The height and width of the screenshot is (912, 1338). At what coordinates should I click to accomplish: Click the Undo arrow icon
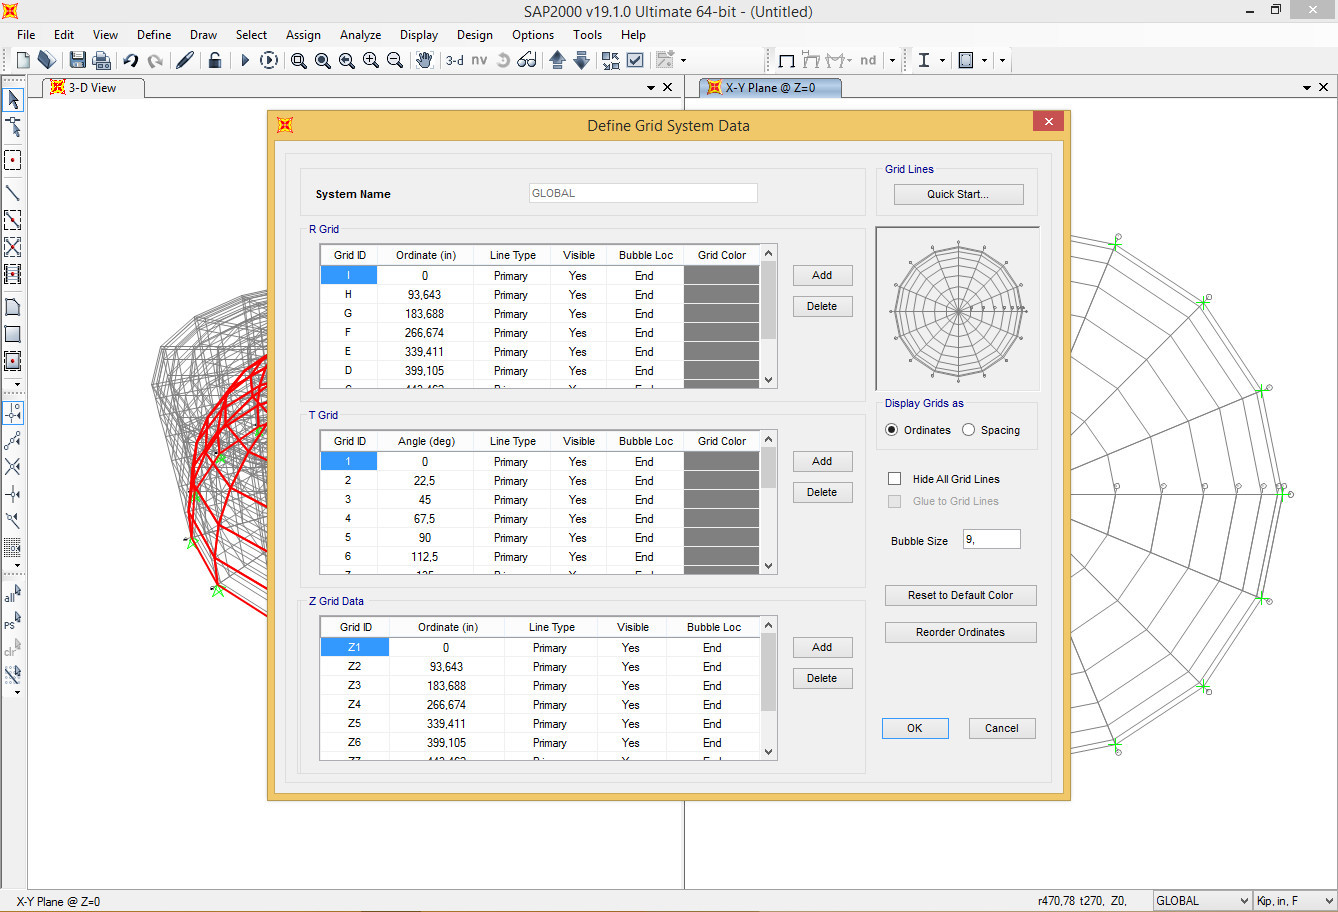tap(131, 60)
